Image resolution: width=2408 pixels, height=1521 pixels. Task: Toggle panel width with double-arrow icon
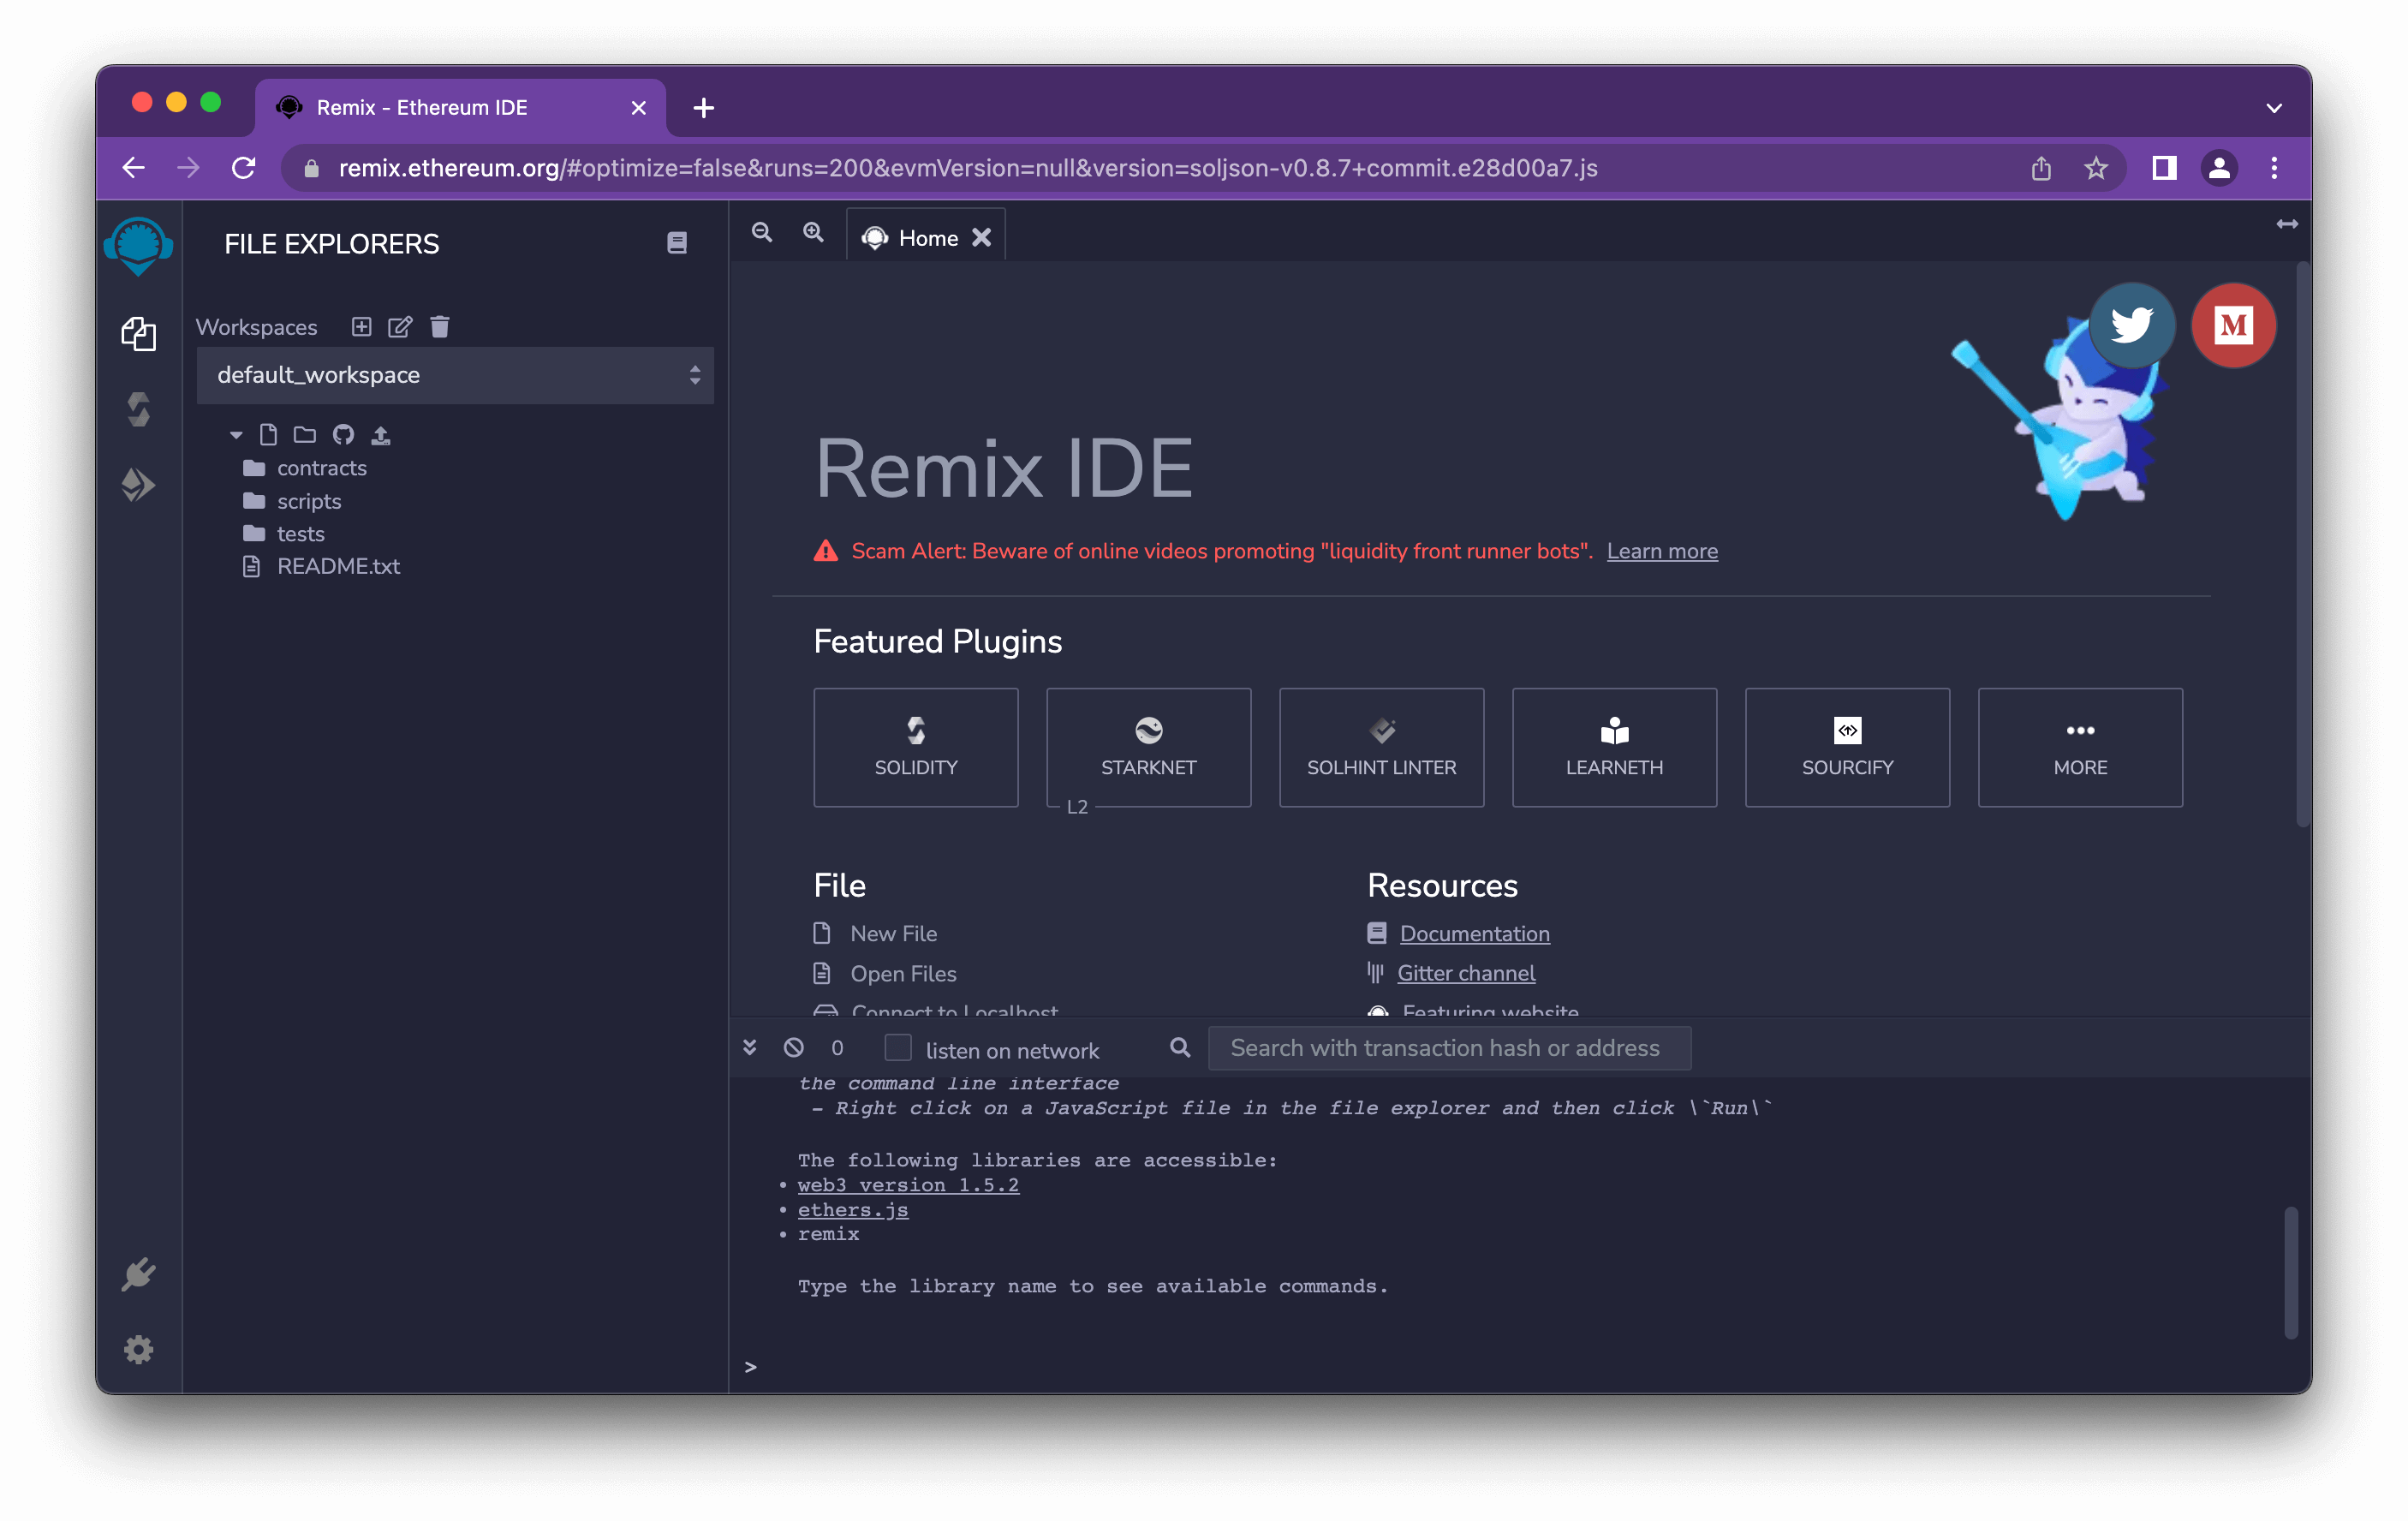(x=2286, y=224)
